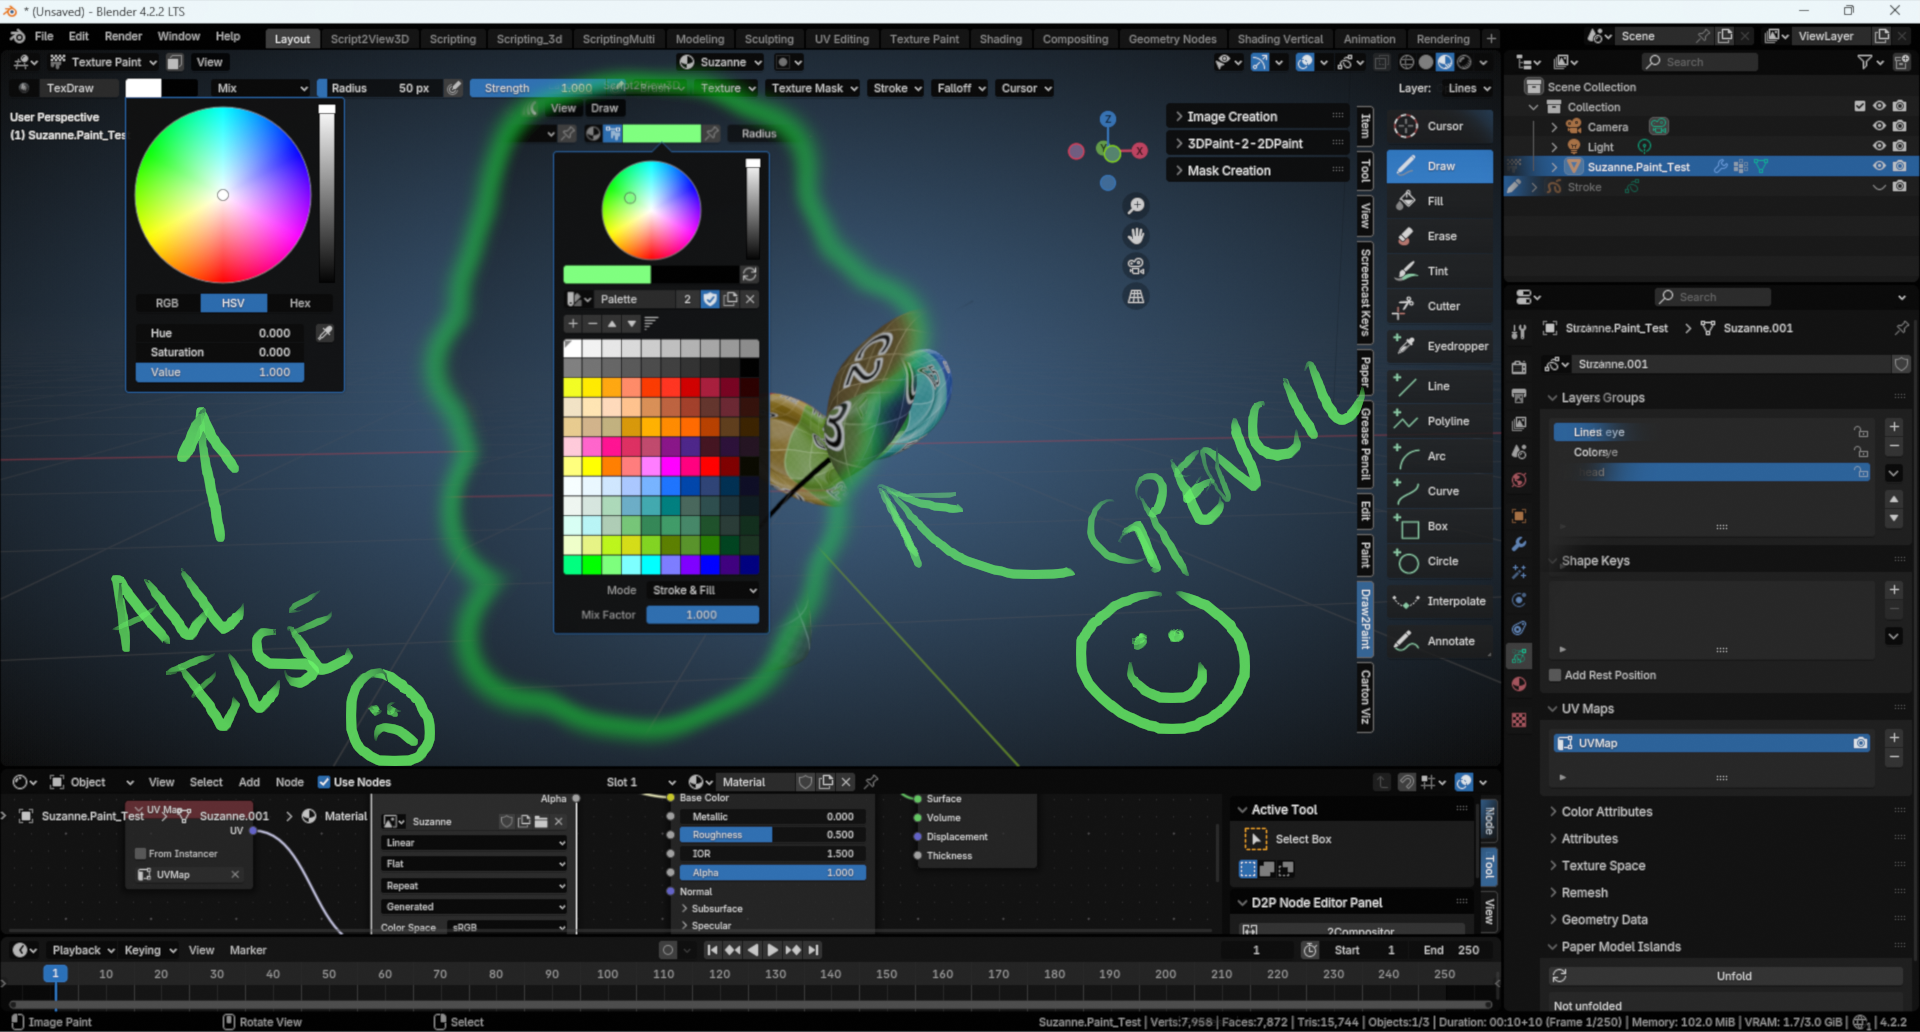
Task: Click the outliner Search field
Action: pyautogui.click(x=1700, y=62)
